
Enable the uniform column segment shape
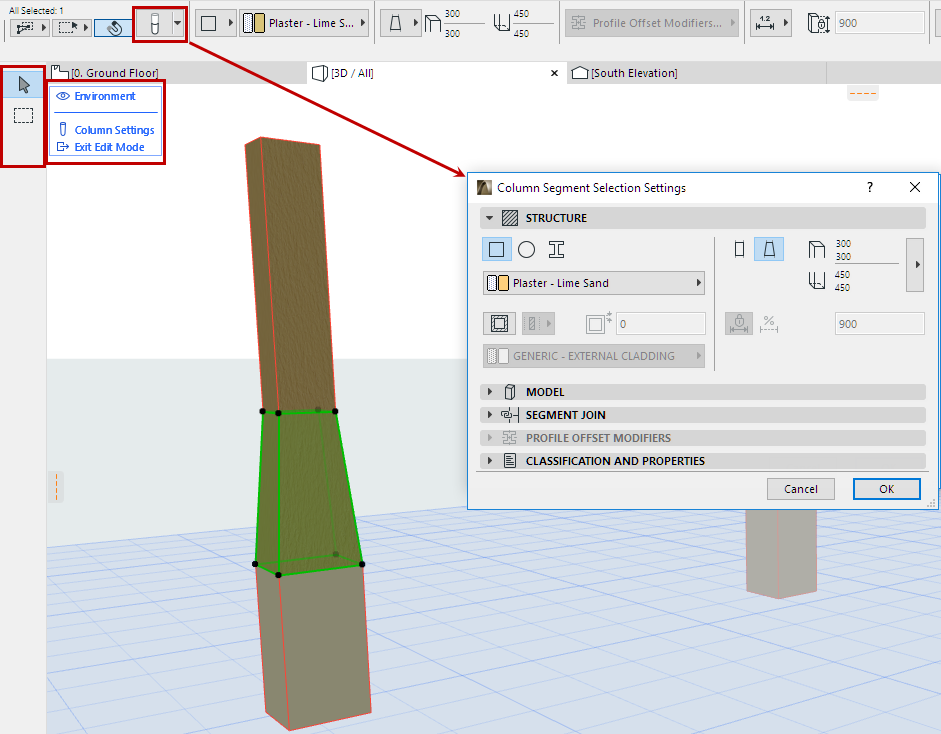tap(740, 248)
